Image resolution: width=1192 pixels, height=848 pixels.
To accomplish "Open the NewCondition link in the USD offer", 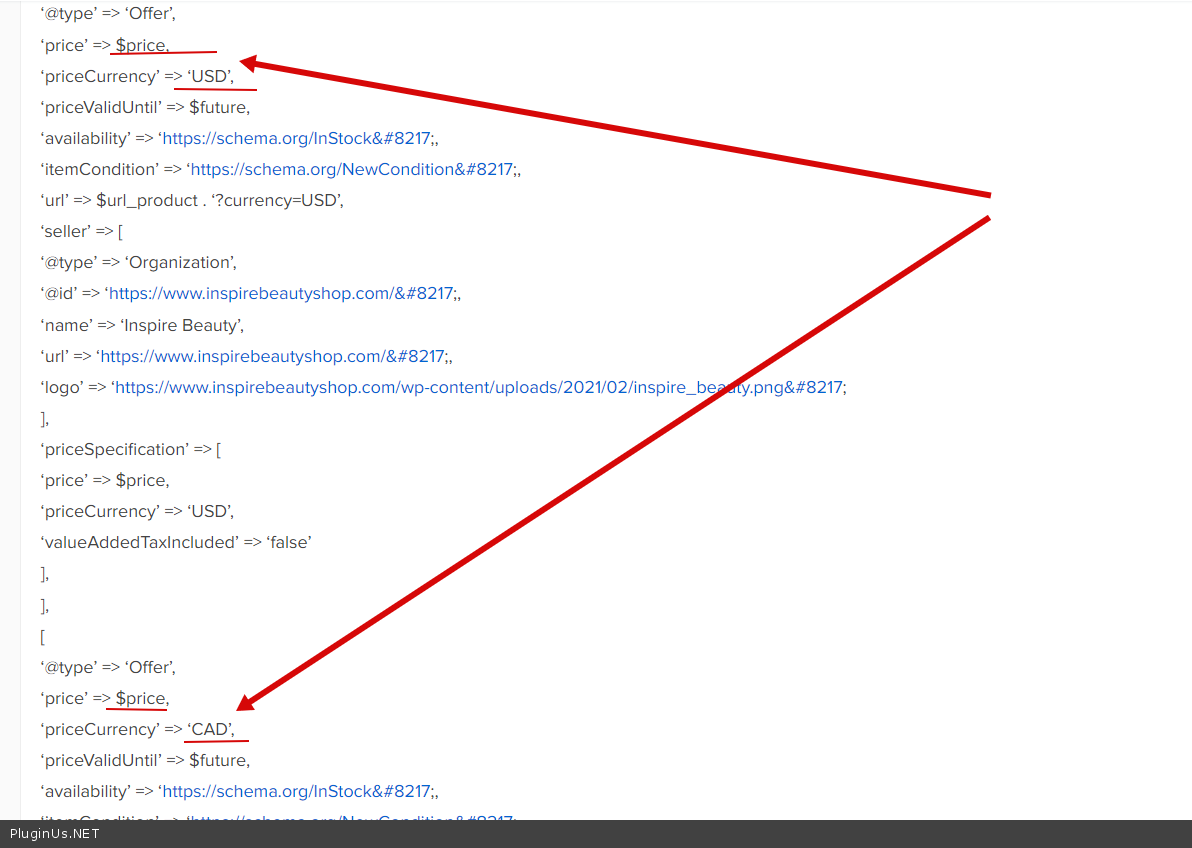I will (x=350, y=169).
